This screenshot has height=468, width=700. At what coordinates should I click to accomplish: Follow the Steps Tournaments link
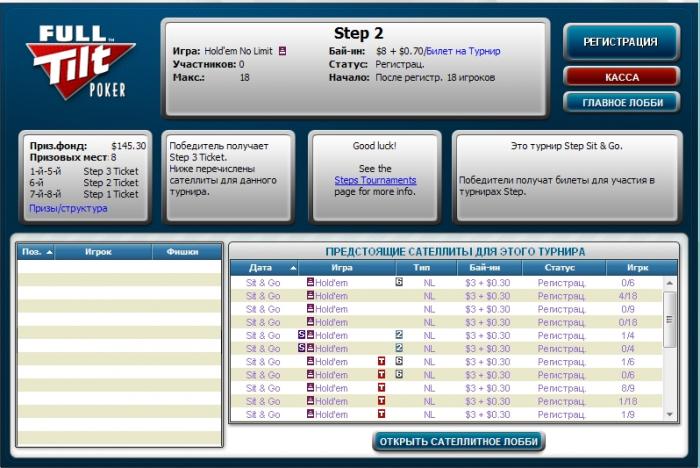click(375, 180)
